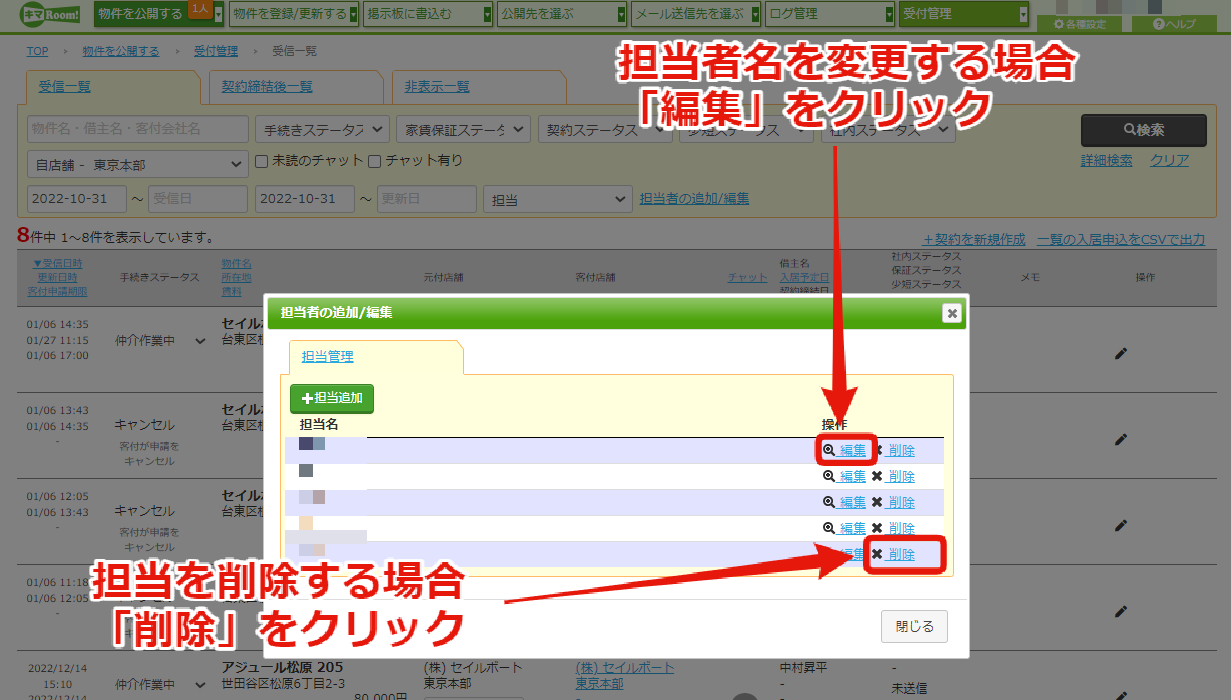Toggle the 未読のチャット checkbox

click(x=261, y=160)
